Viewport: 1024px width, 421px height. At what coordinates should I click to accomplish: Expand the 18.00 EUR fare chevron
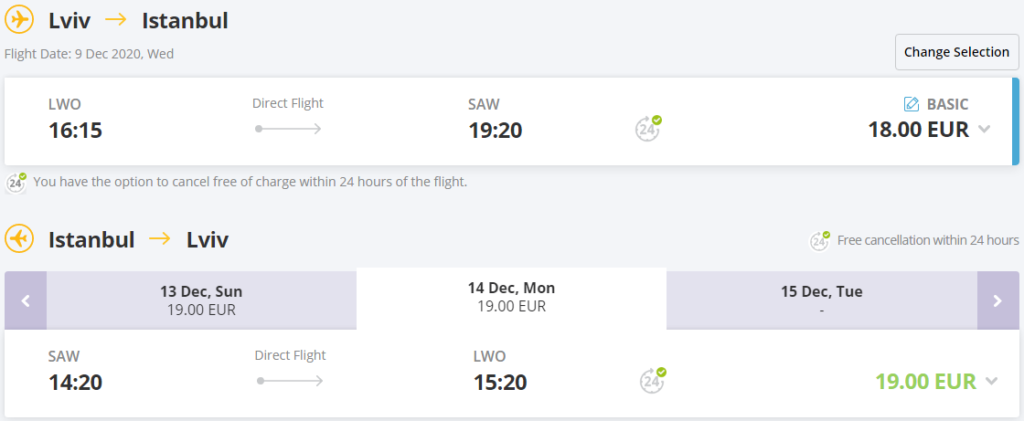984,129
